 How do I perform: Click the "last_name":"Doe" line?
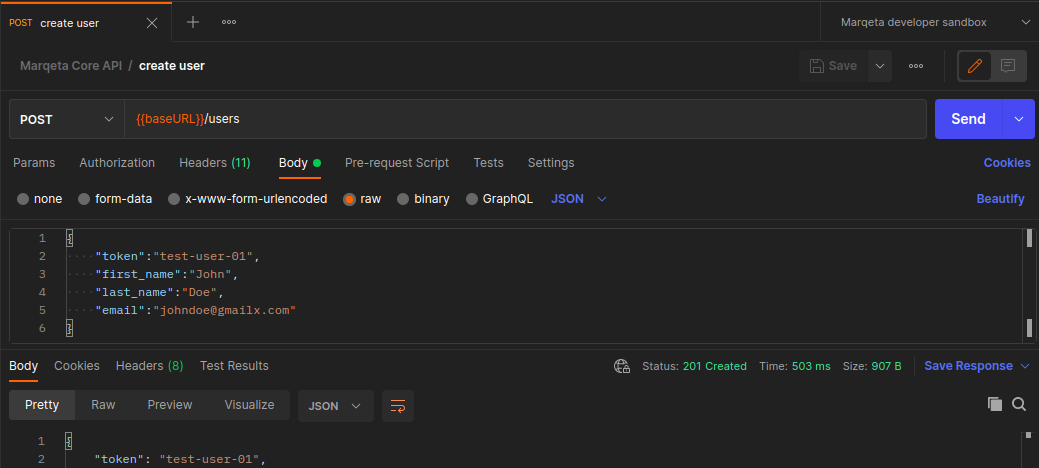[x=160, y=292]
